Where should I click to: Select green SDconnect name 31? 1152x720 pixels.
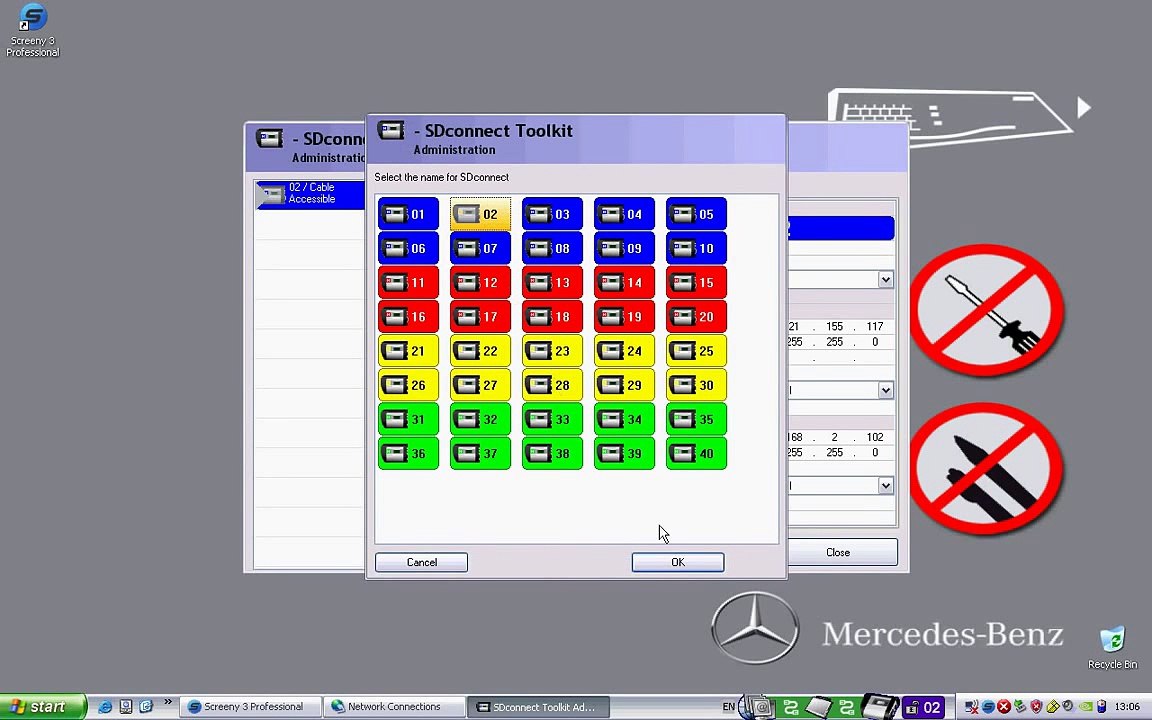tap(408, 419)
